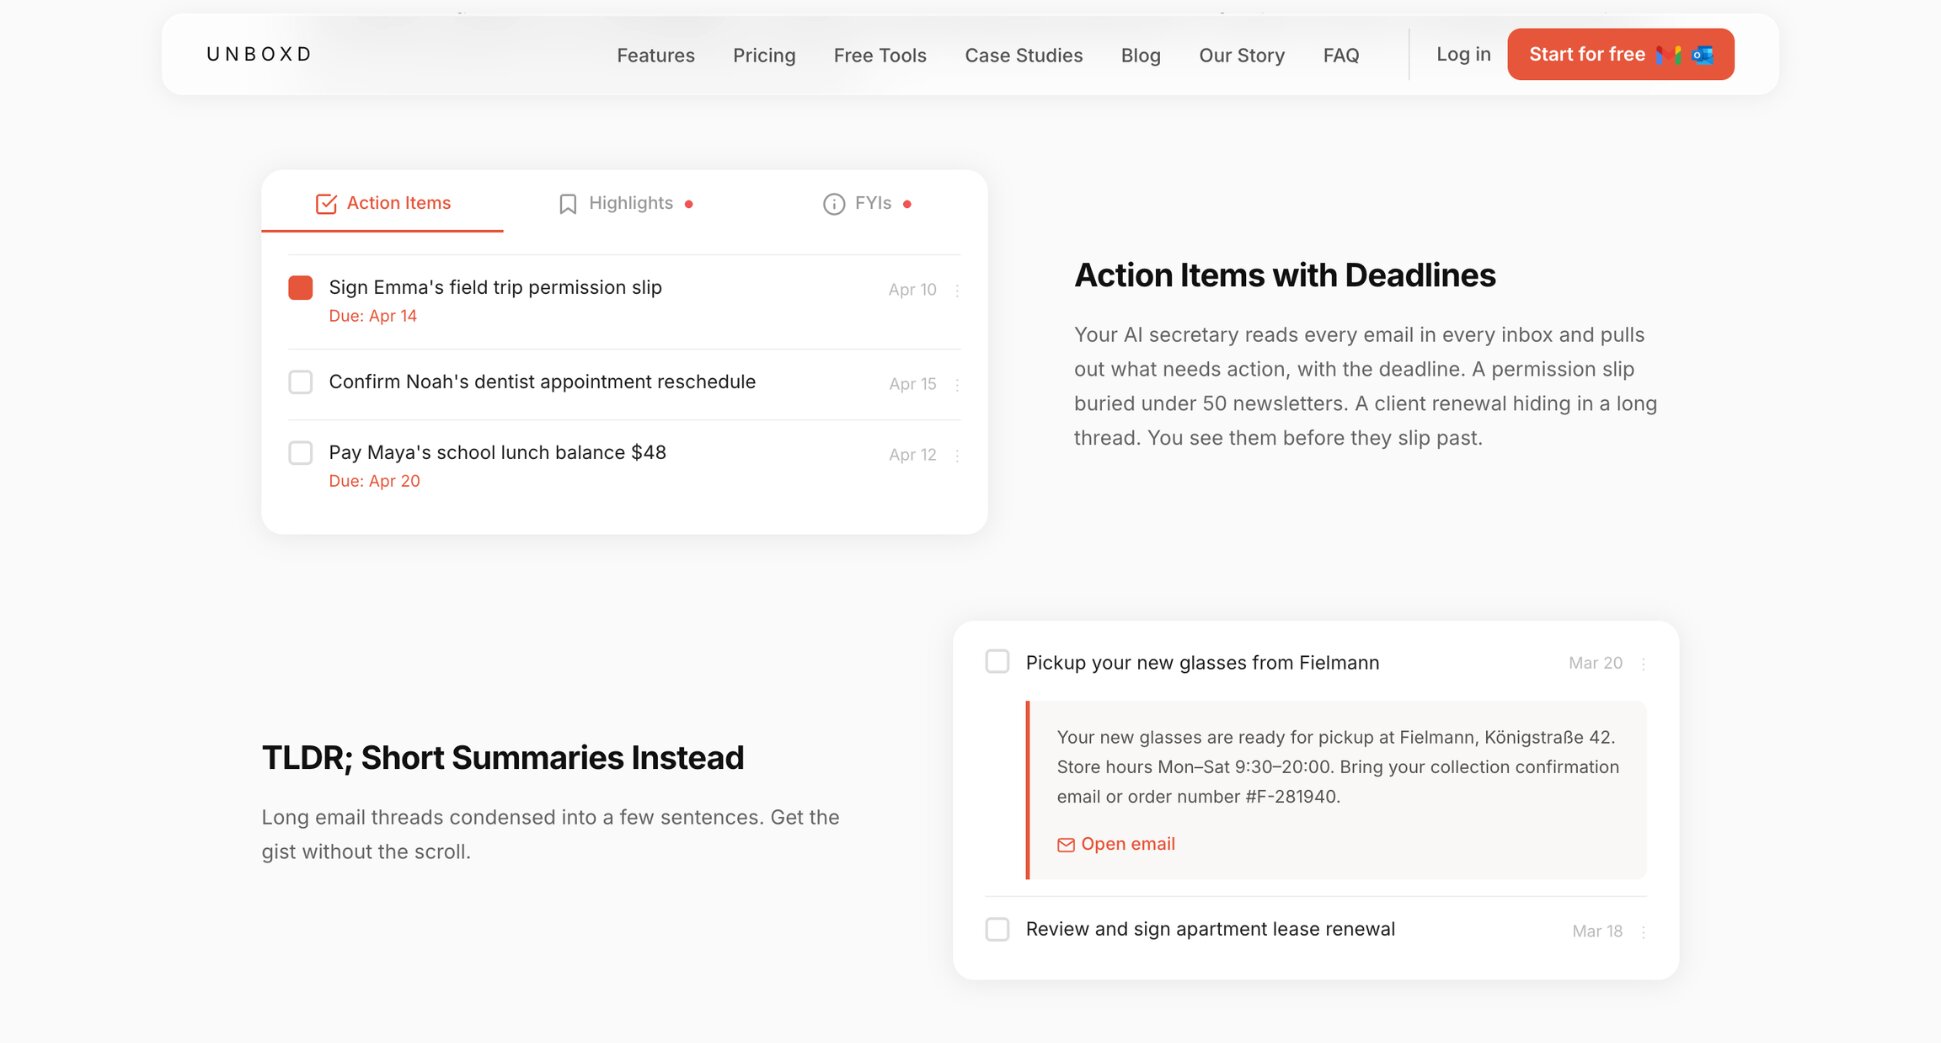This screenshot has height=1043, width=1941.
Task: Click 'Review and sign apartment lease renewal' title
Action: pos(1210,929)
